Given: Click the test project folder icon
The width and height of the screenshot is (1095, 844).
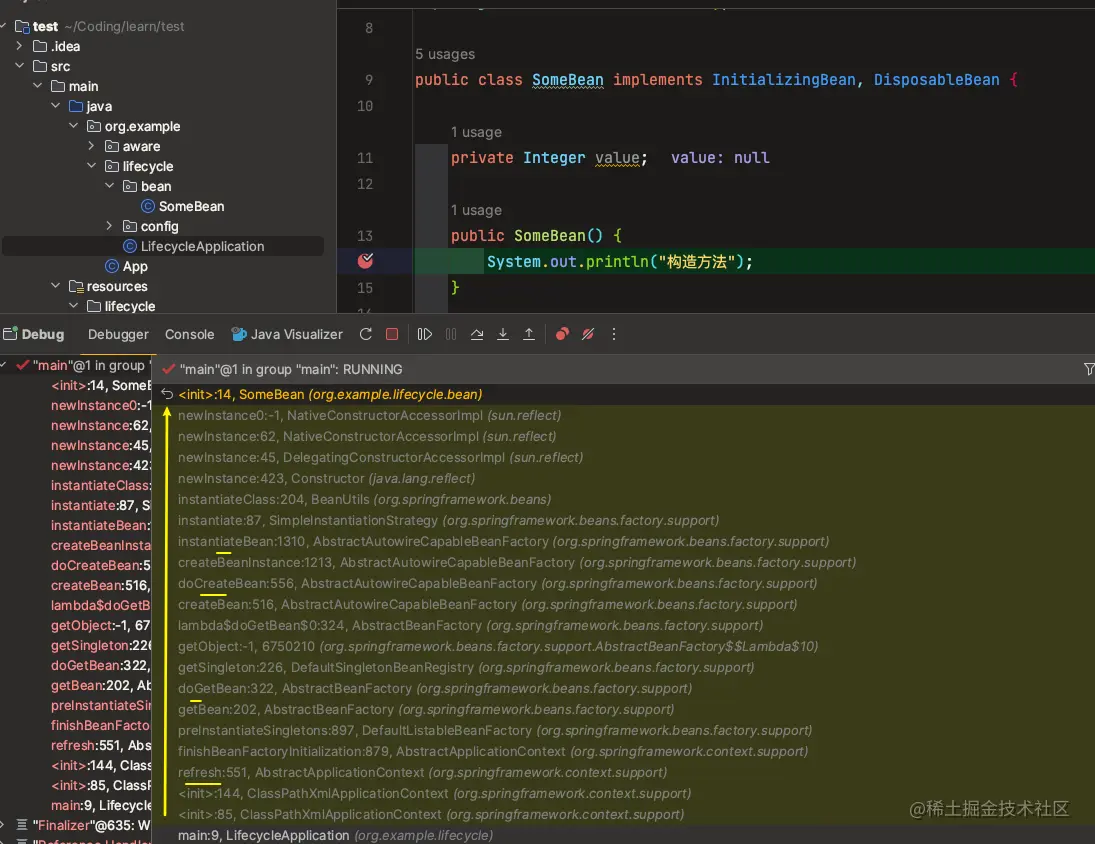Looking at the screenshot, I should pyautogui.click(x=22, y=27).
